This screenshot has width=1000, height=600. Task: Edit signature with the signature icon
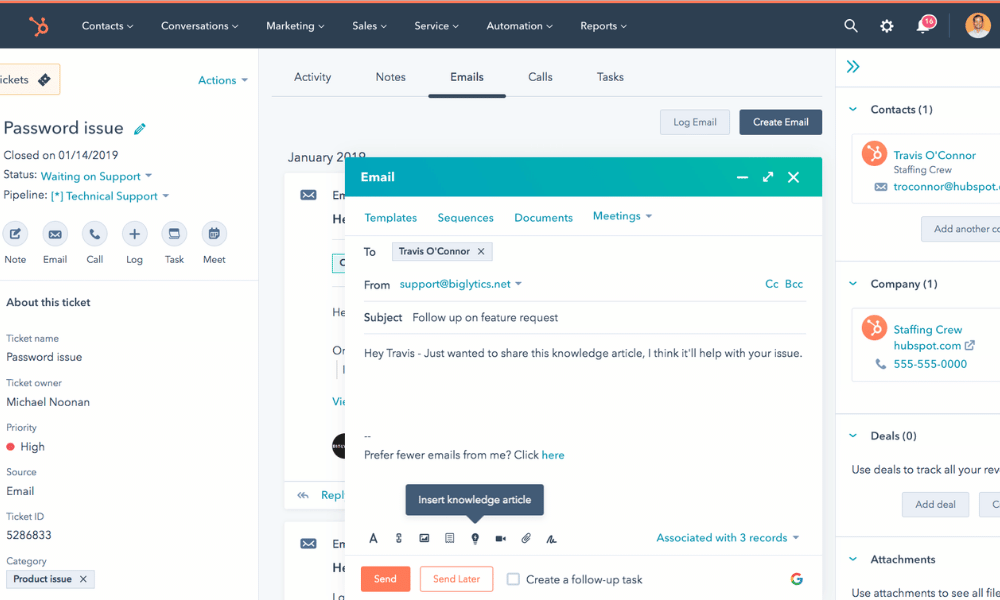pyautogui.click(x=551, y=539)
